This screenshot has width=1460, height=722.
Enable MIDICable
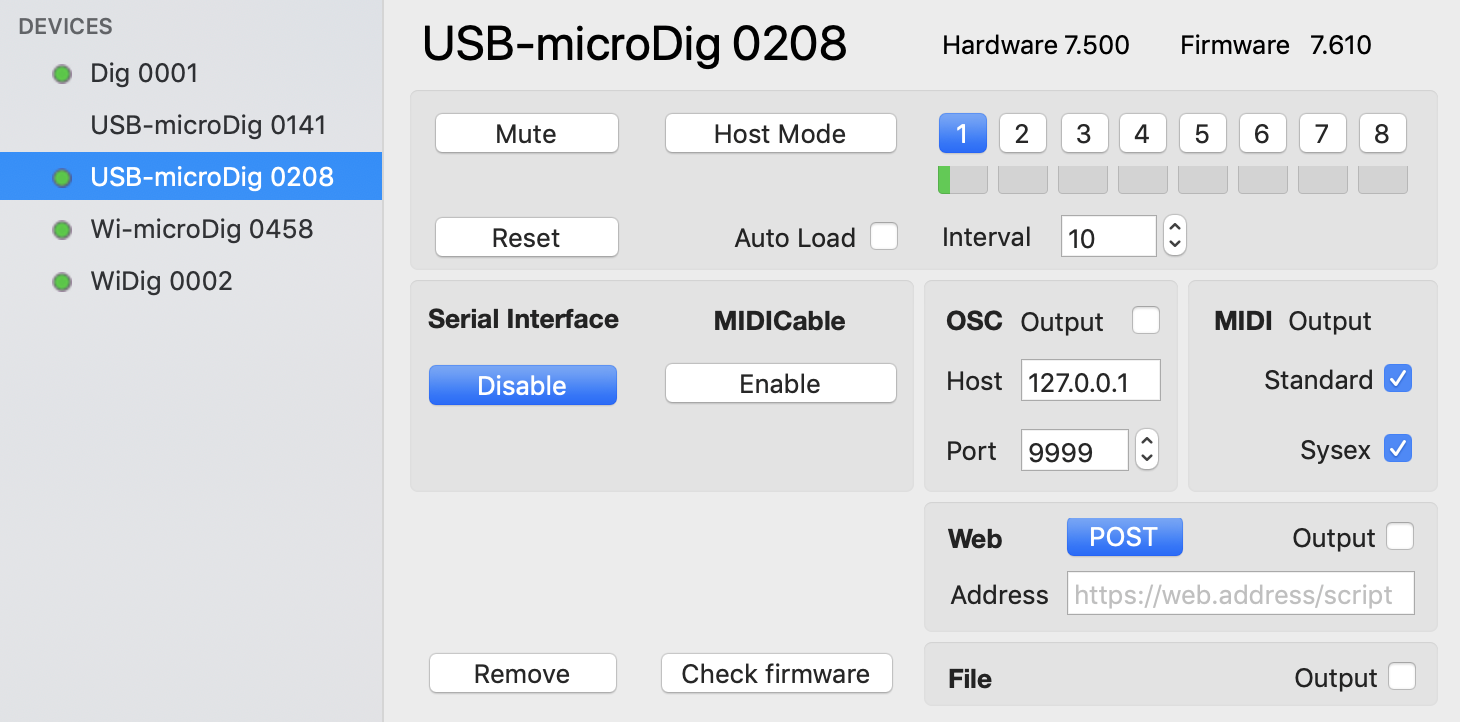click(x=780, y=383)
